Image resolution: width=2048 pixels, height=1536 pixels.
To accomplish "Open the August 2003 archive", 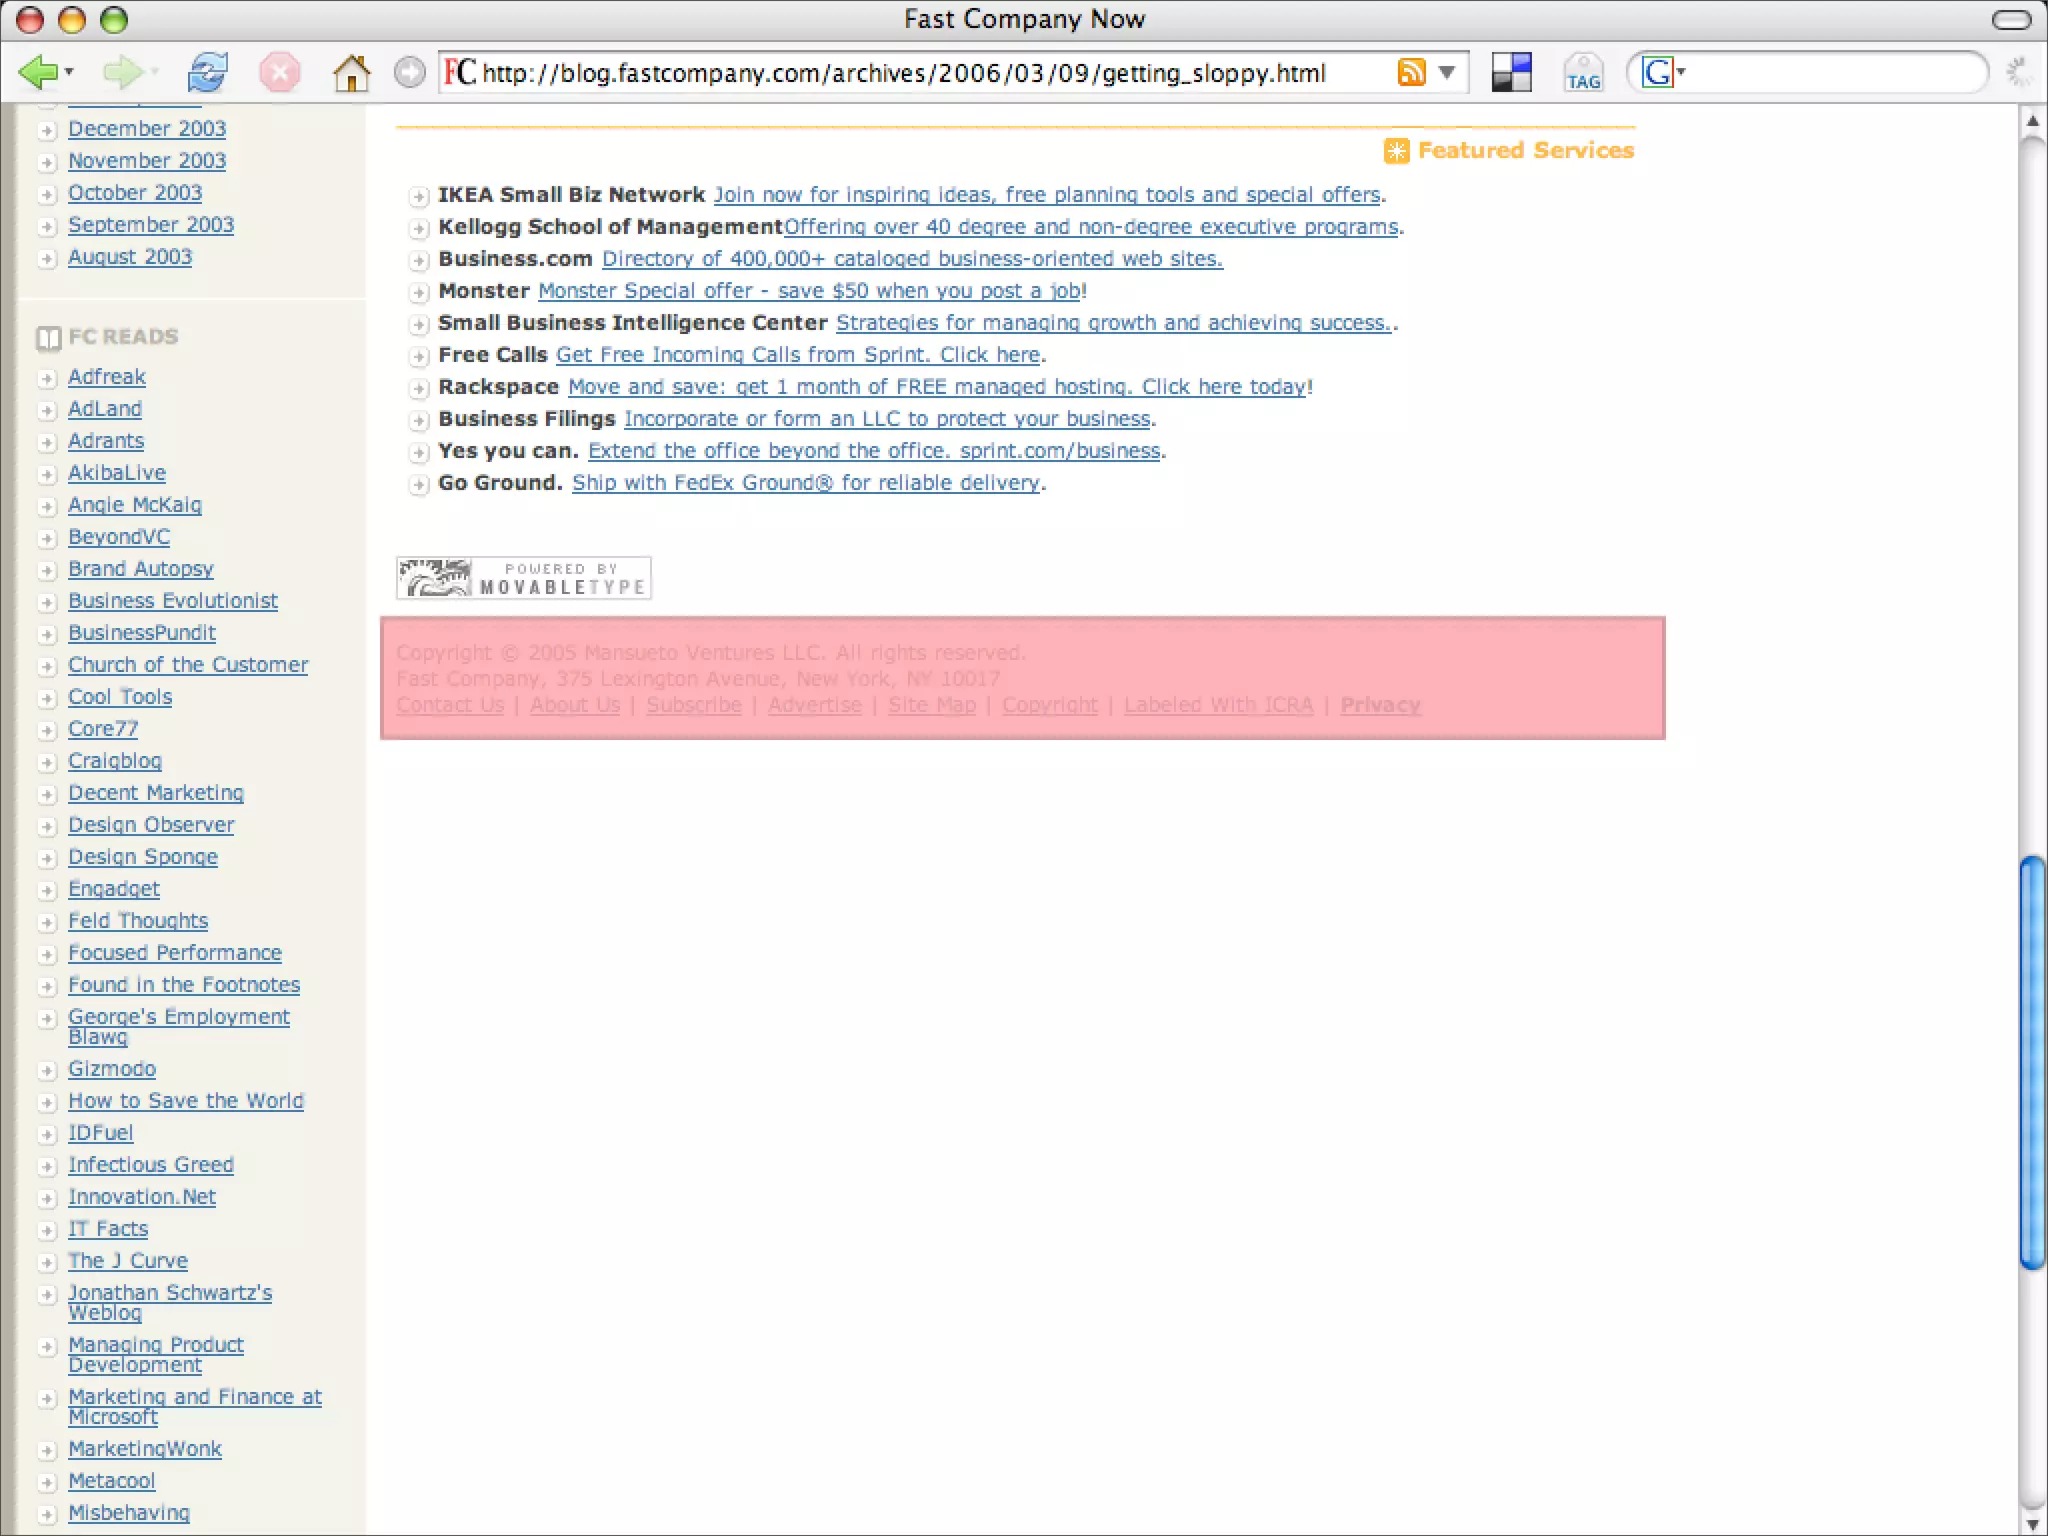I will point(130,256).
